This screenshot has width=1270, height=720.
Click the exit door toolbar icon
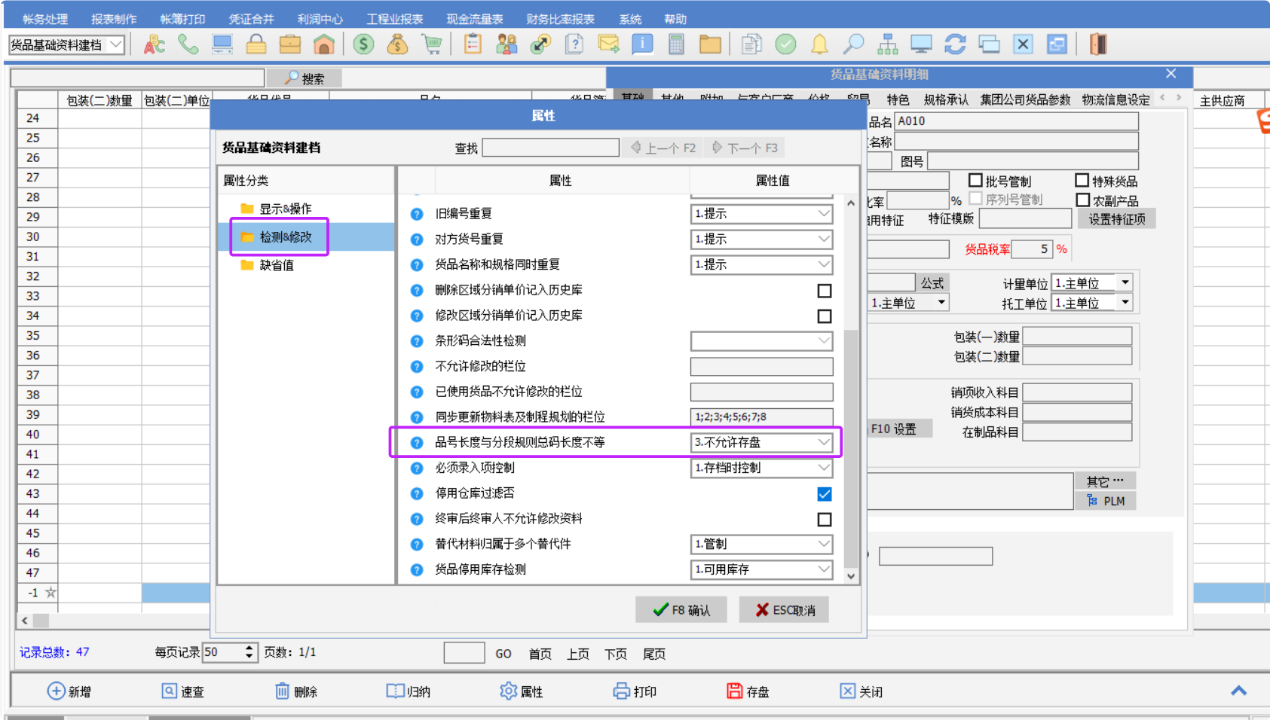click(x=1098, y=44)
